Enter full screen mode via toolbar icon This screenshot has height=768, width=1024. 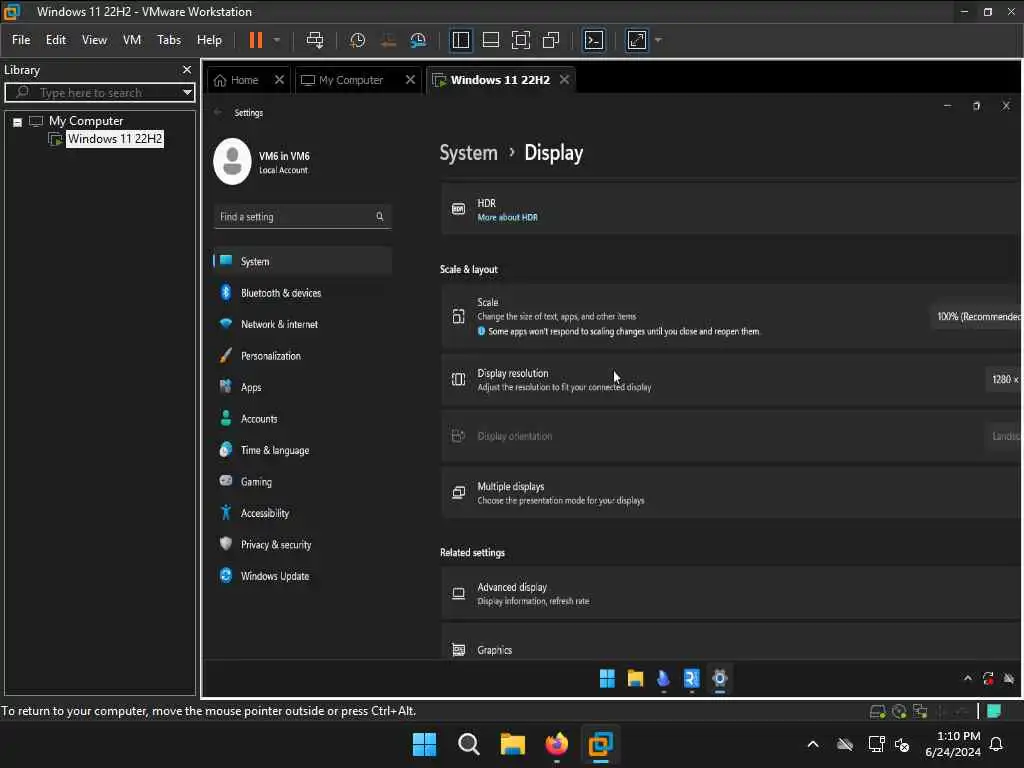[x=520, y=40]
